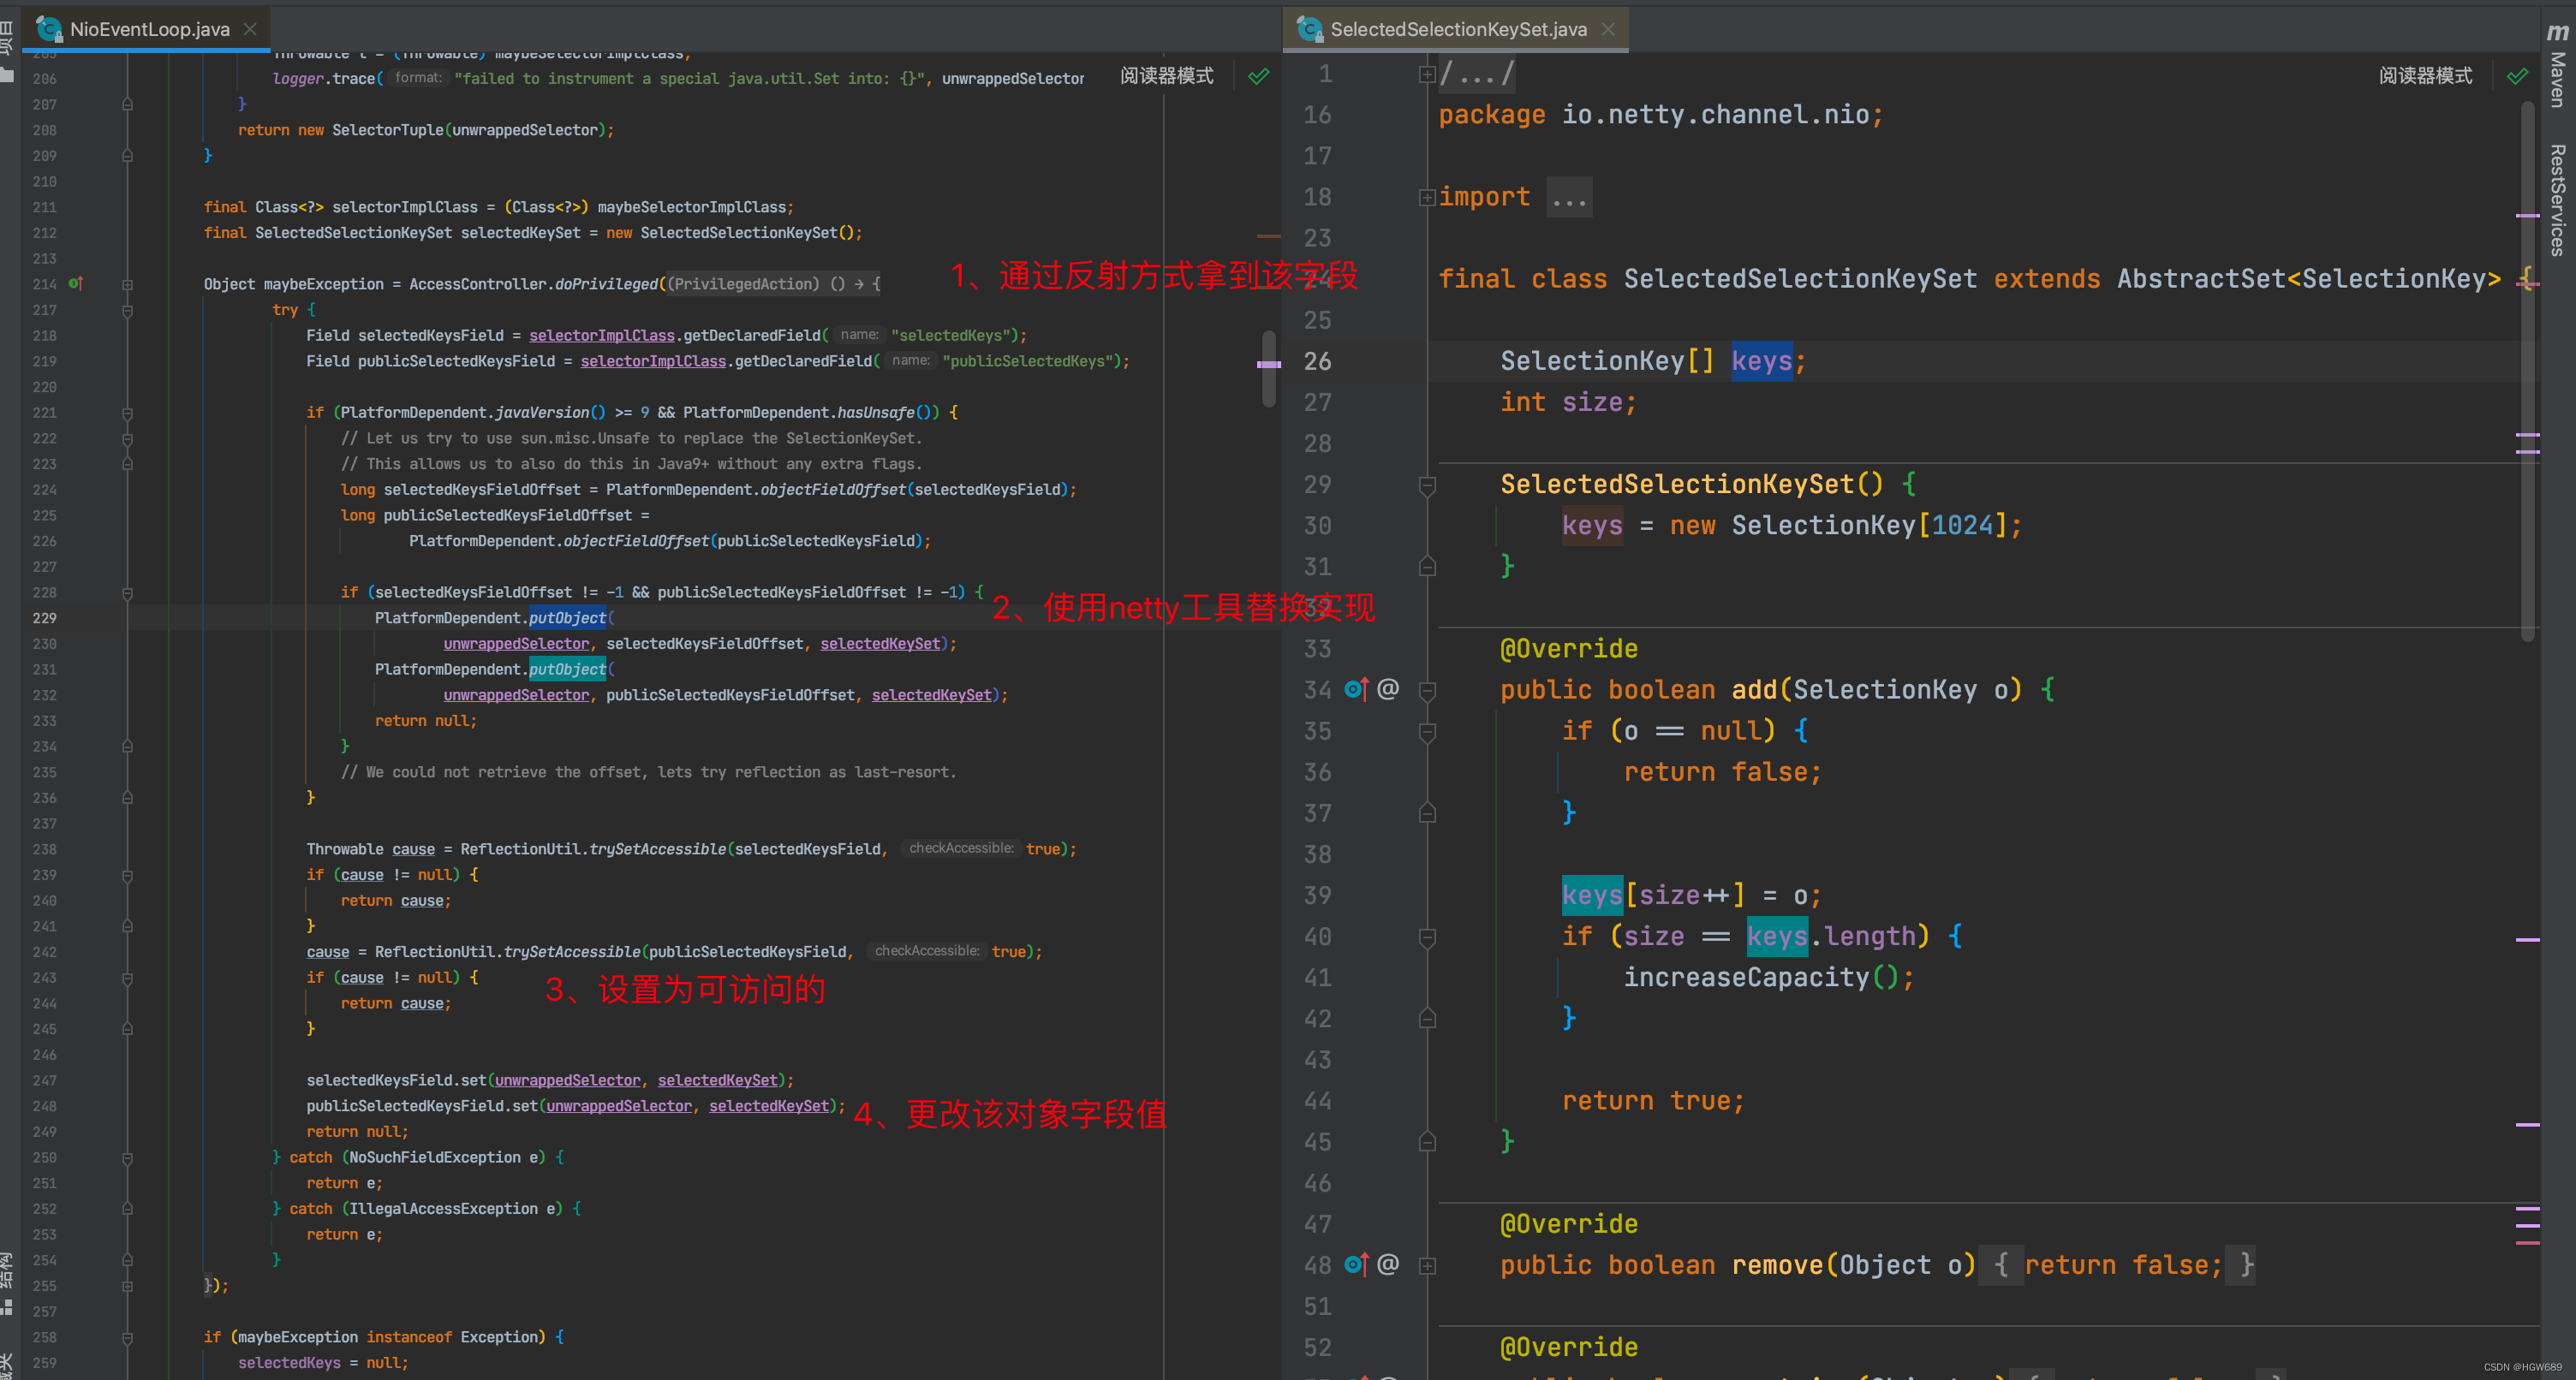The image size is (2576, 1380).
Task: Click the implements gutter icon on line 214
Action: [75, 284]
